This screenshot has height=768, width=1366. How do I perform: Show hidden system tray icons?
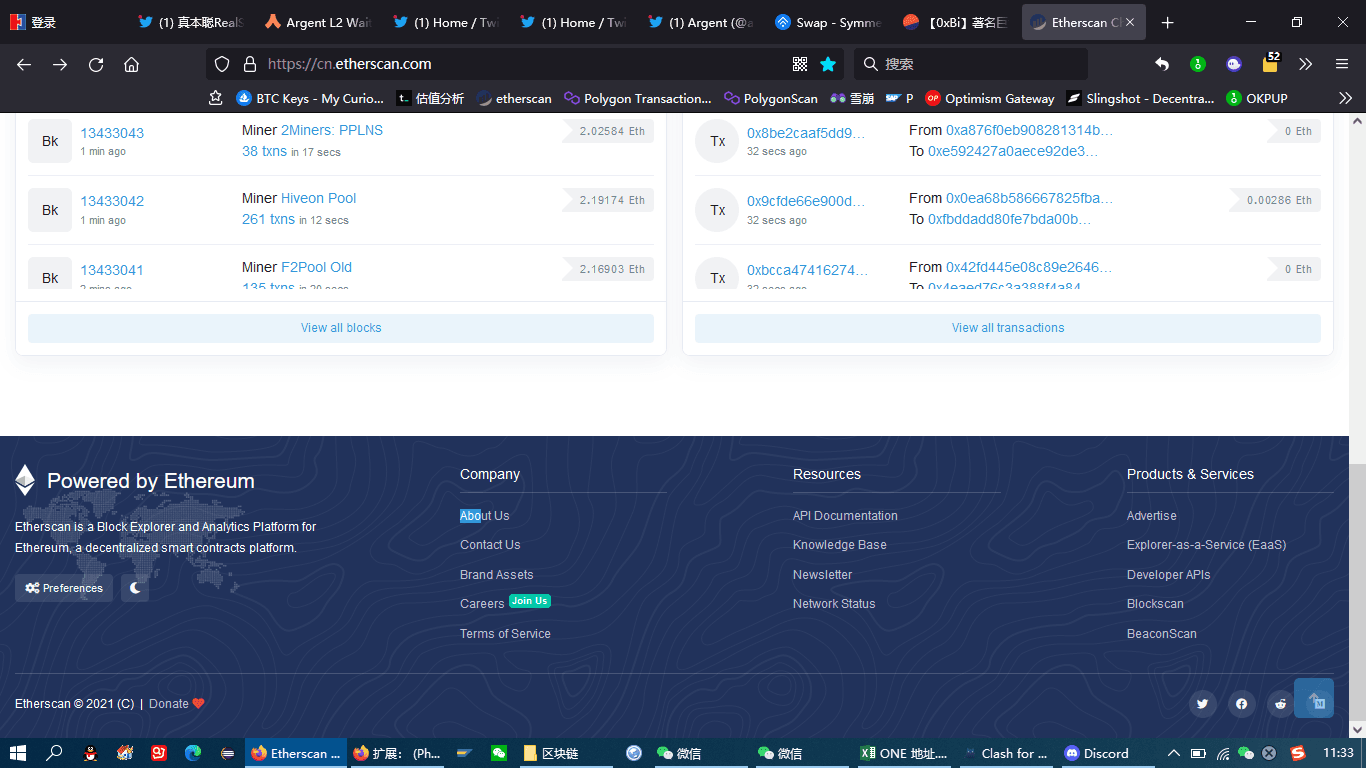pyautogui.click(x=1173, y=753)
